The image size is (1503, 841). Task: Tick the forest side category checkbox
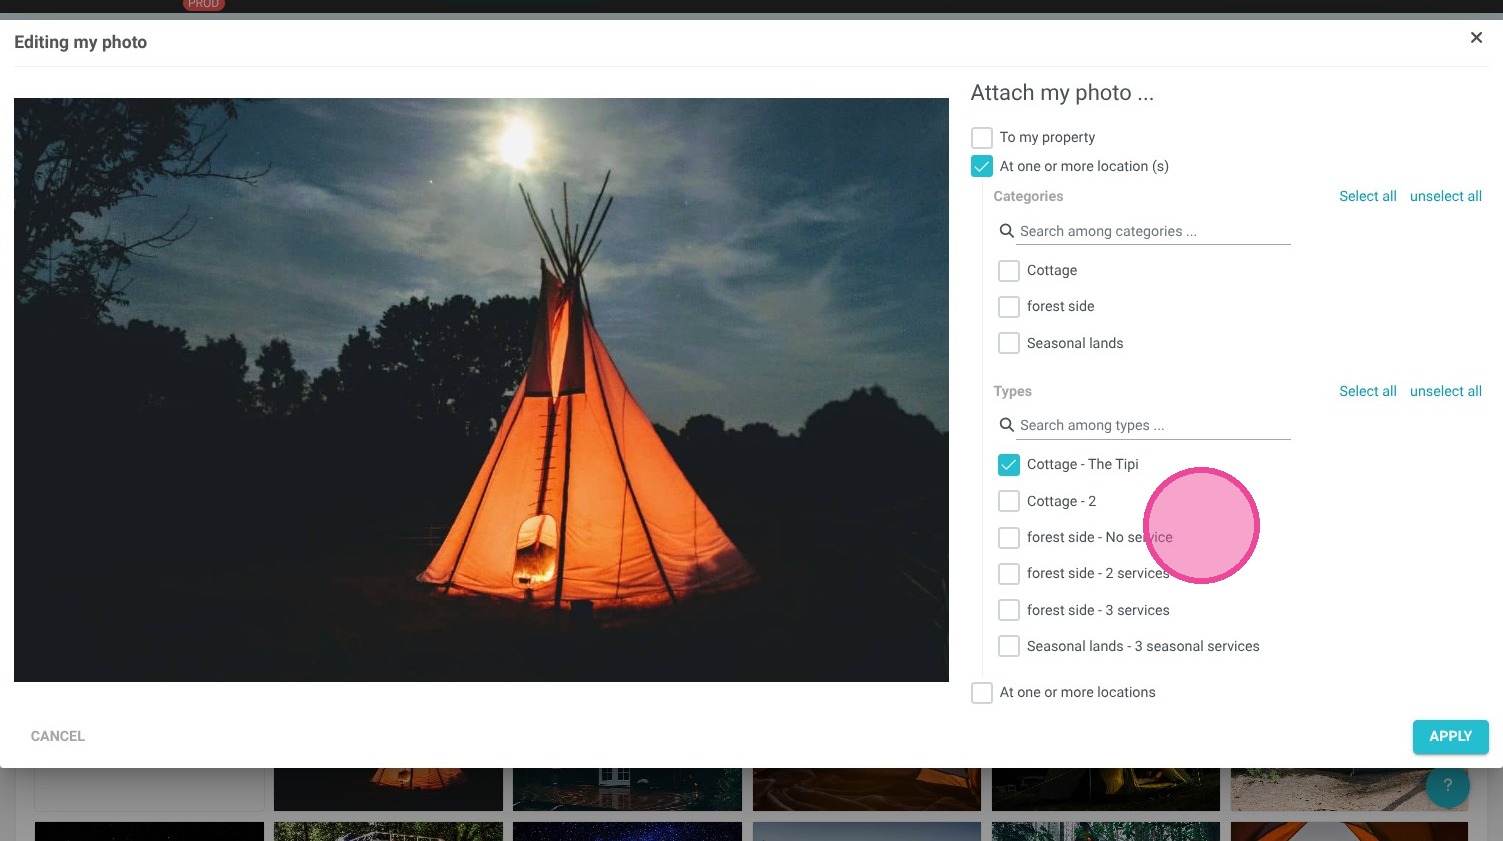pos(1009,307)
